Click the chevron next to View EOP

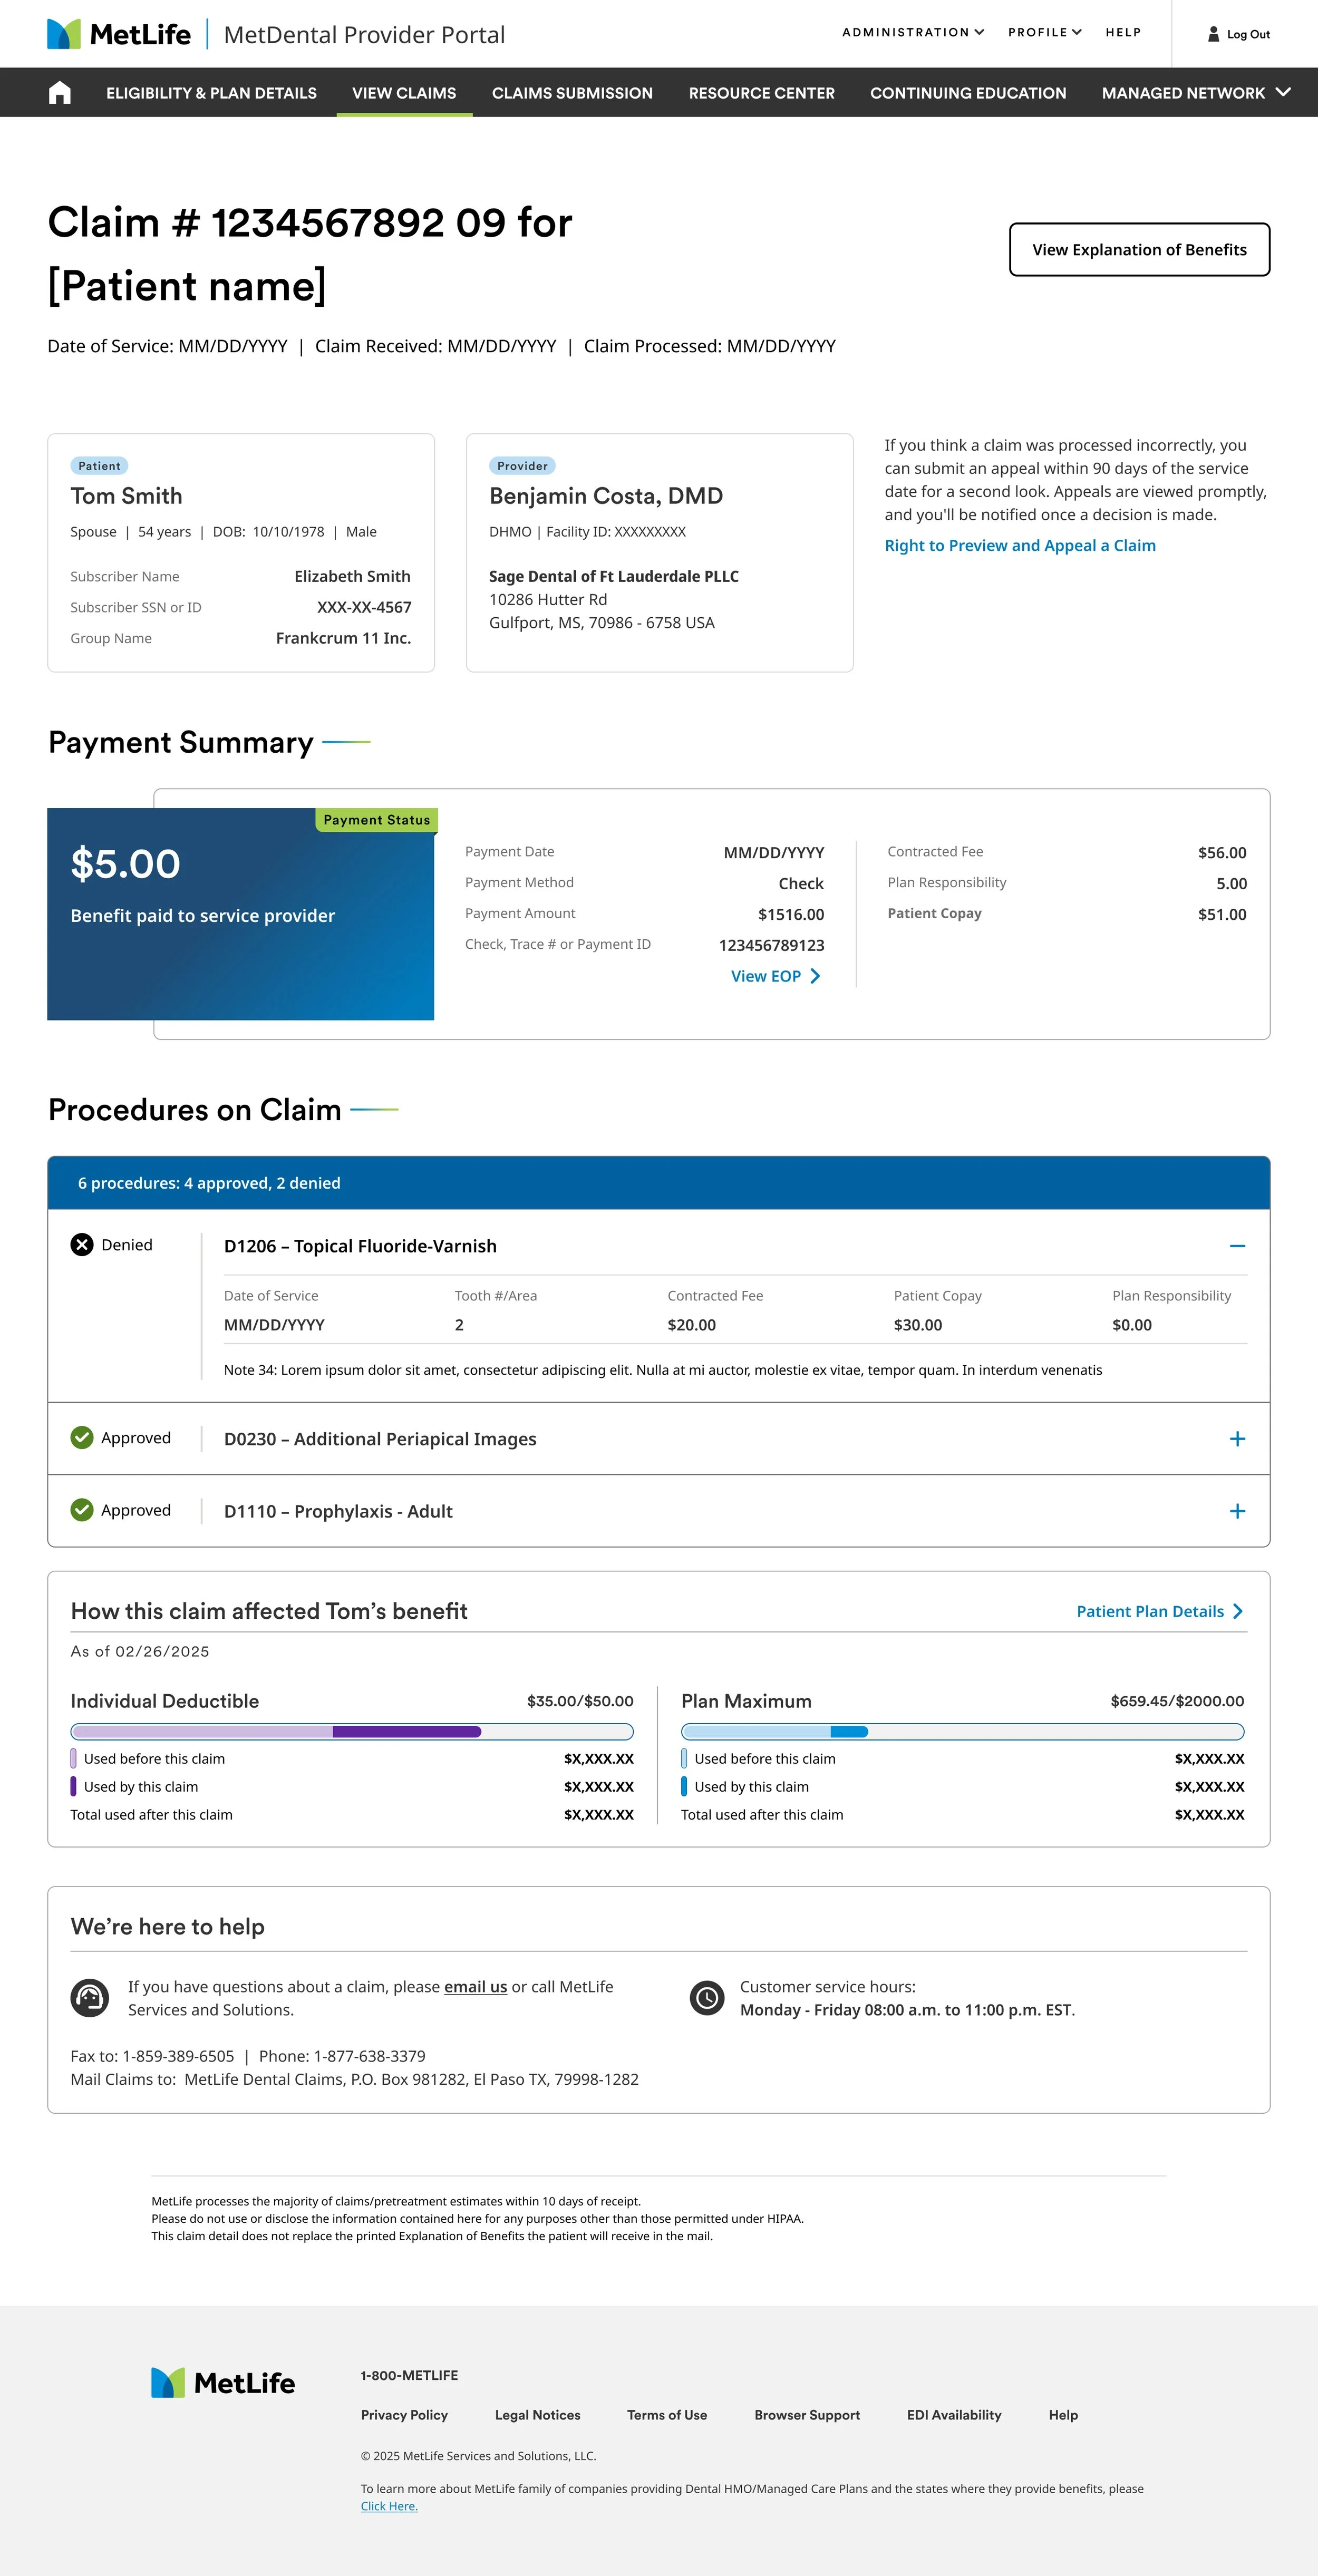tap(815, 976)
